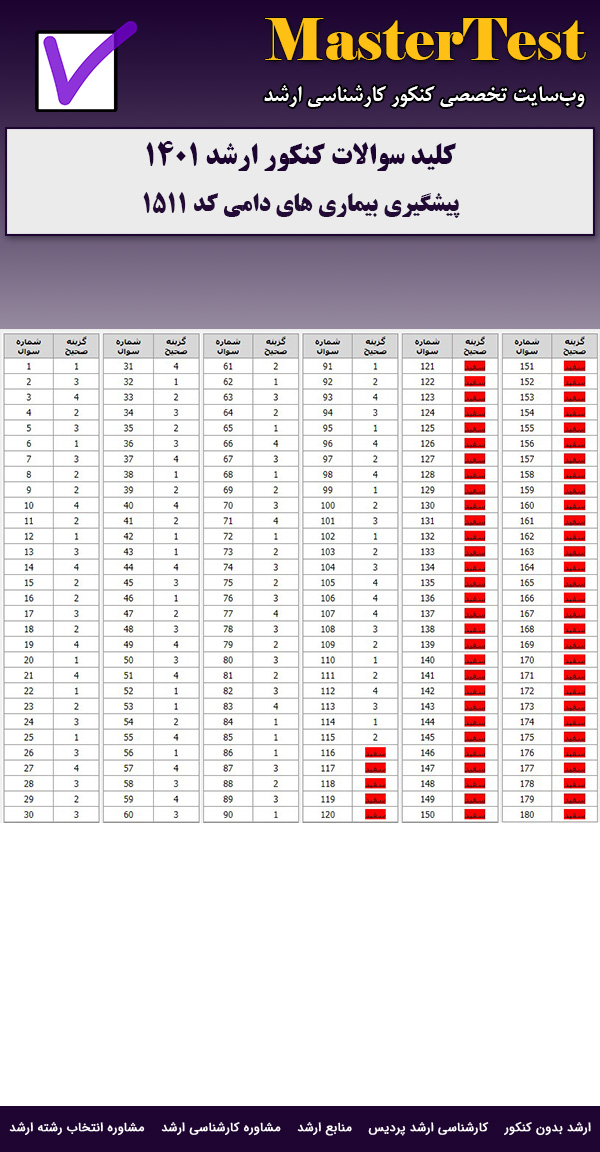Click the subtitle وب‌سایت تخصصی کنکور کارشناسی ارشد
This screenshot has width=600, height=1152.
[x=426, y=95]
